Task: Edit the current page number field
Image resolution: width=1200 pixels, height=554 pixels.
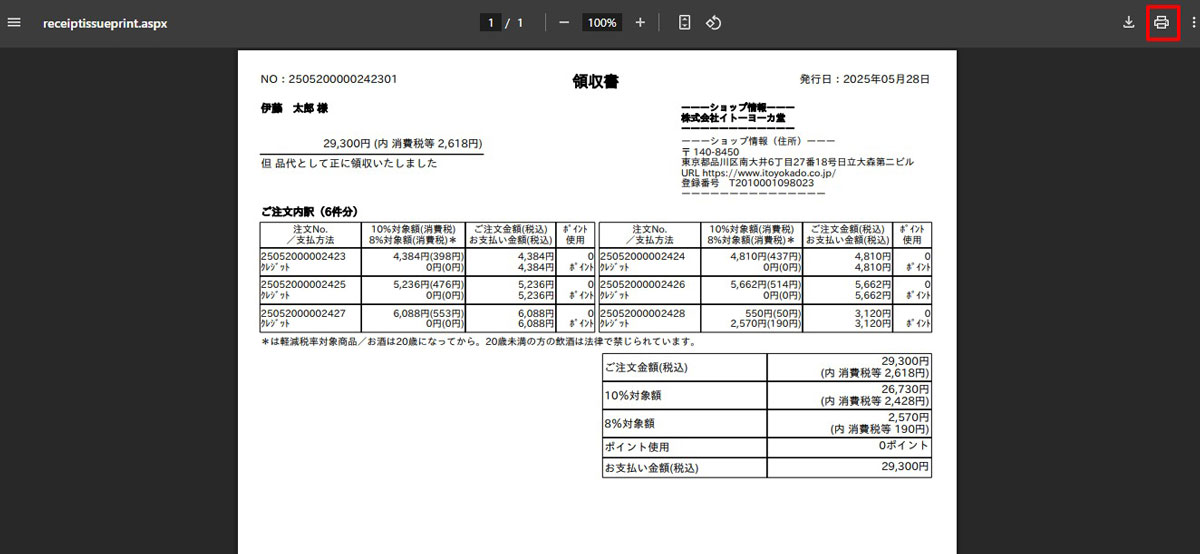Action: coord(490,22)
